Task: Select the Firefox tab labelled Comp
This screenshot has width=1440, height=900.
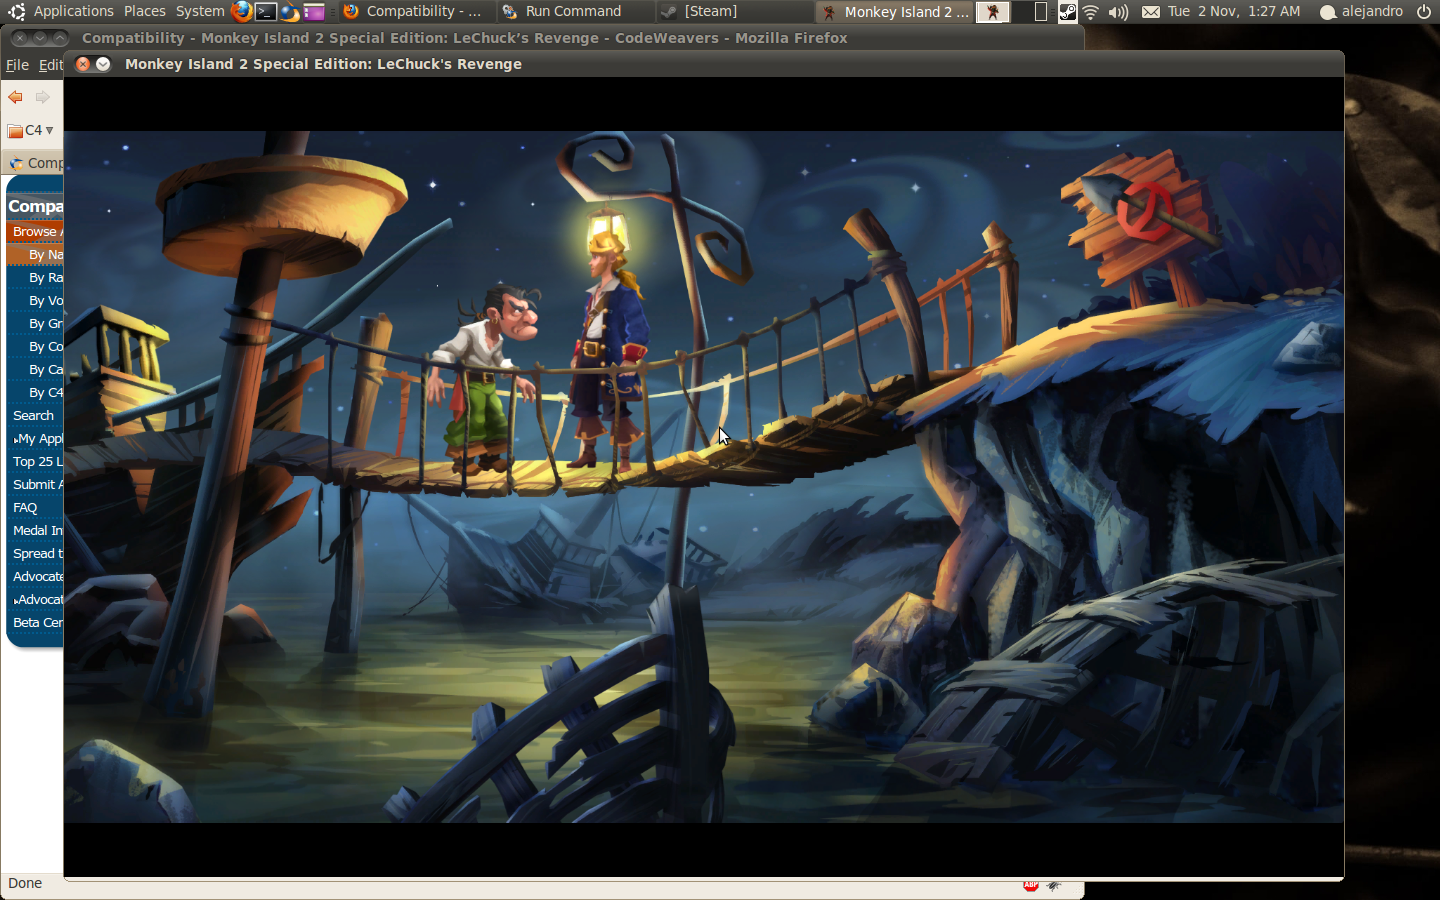Action: [34, 163]
